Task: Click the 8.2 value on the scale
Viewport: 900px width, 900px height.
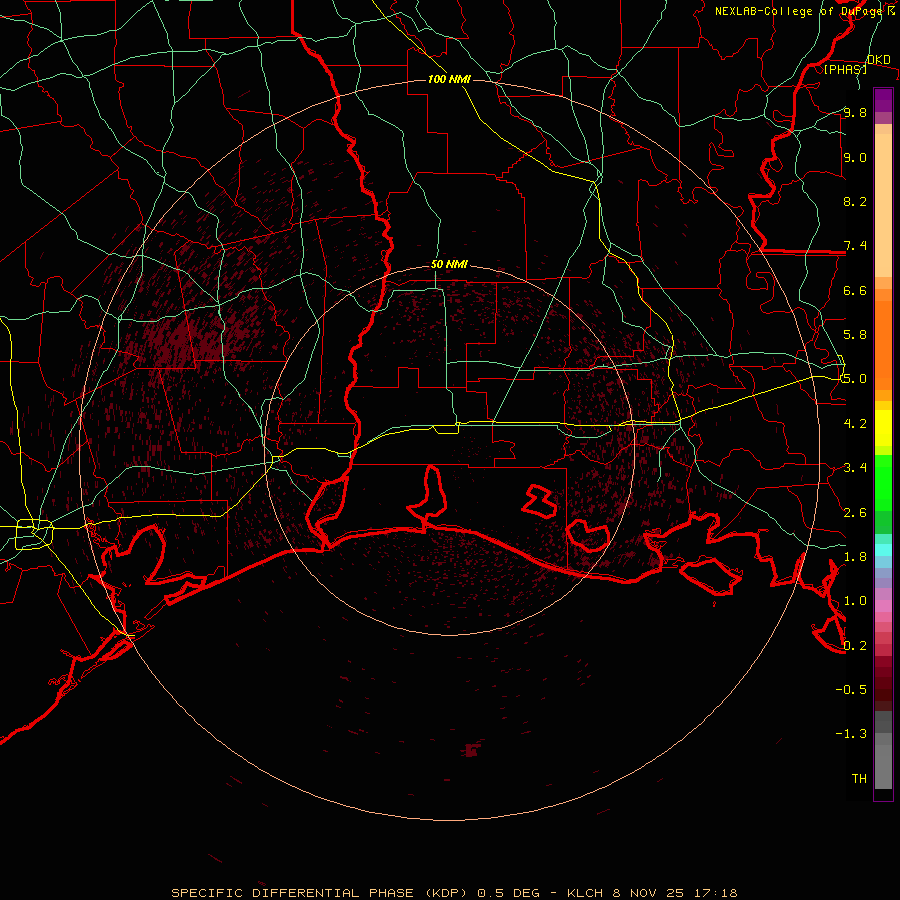Action: tap(855, 201)
